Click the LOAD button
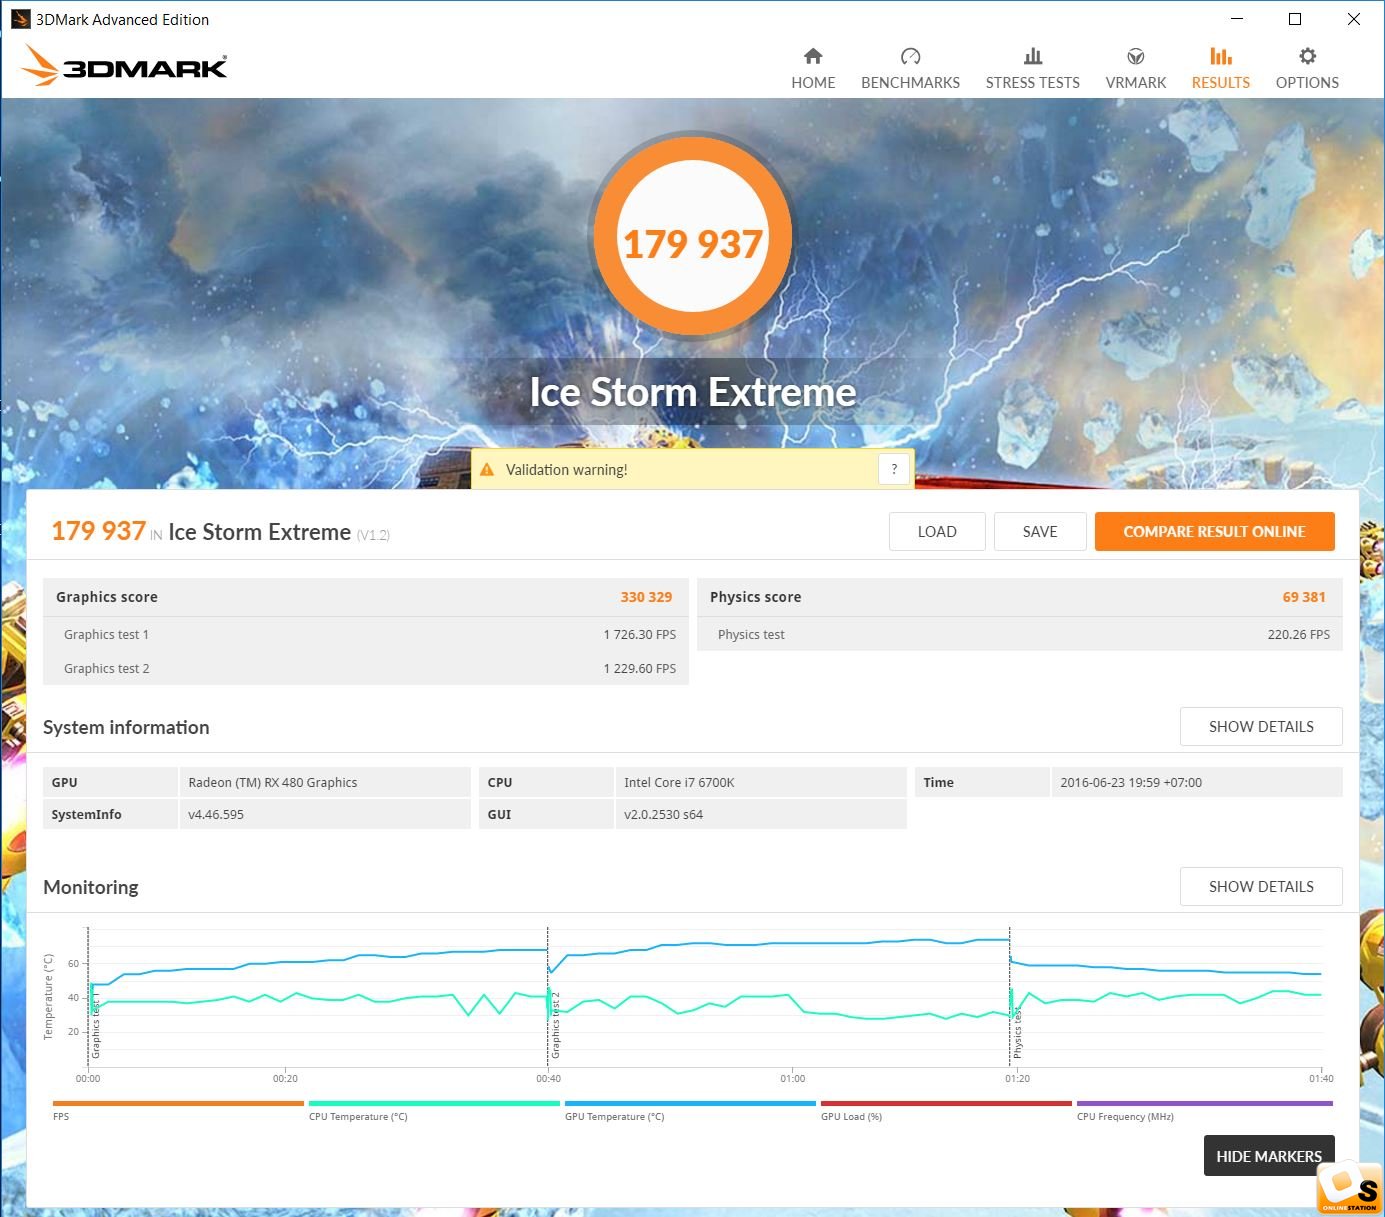 (937, 532)
